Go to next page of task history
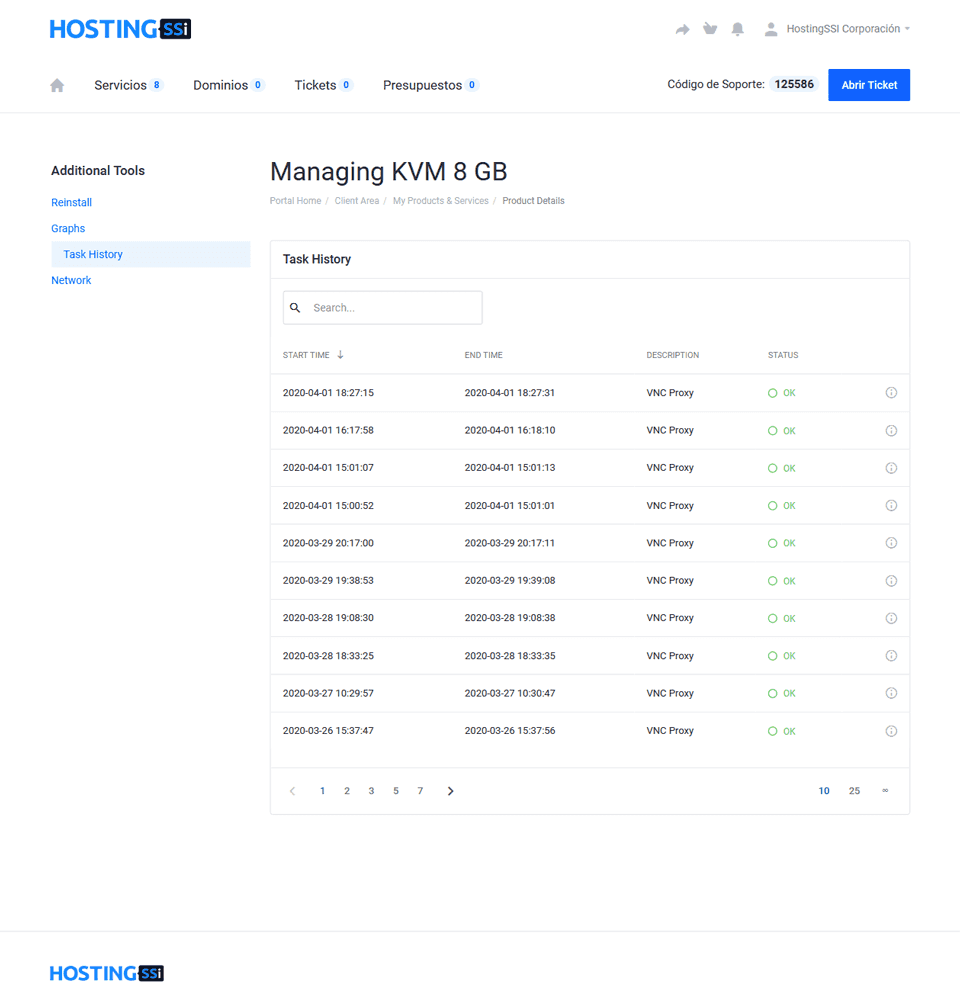Viewport: 960px width, 1005px height. pos(450,790)
